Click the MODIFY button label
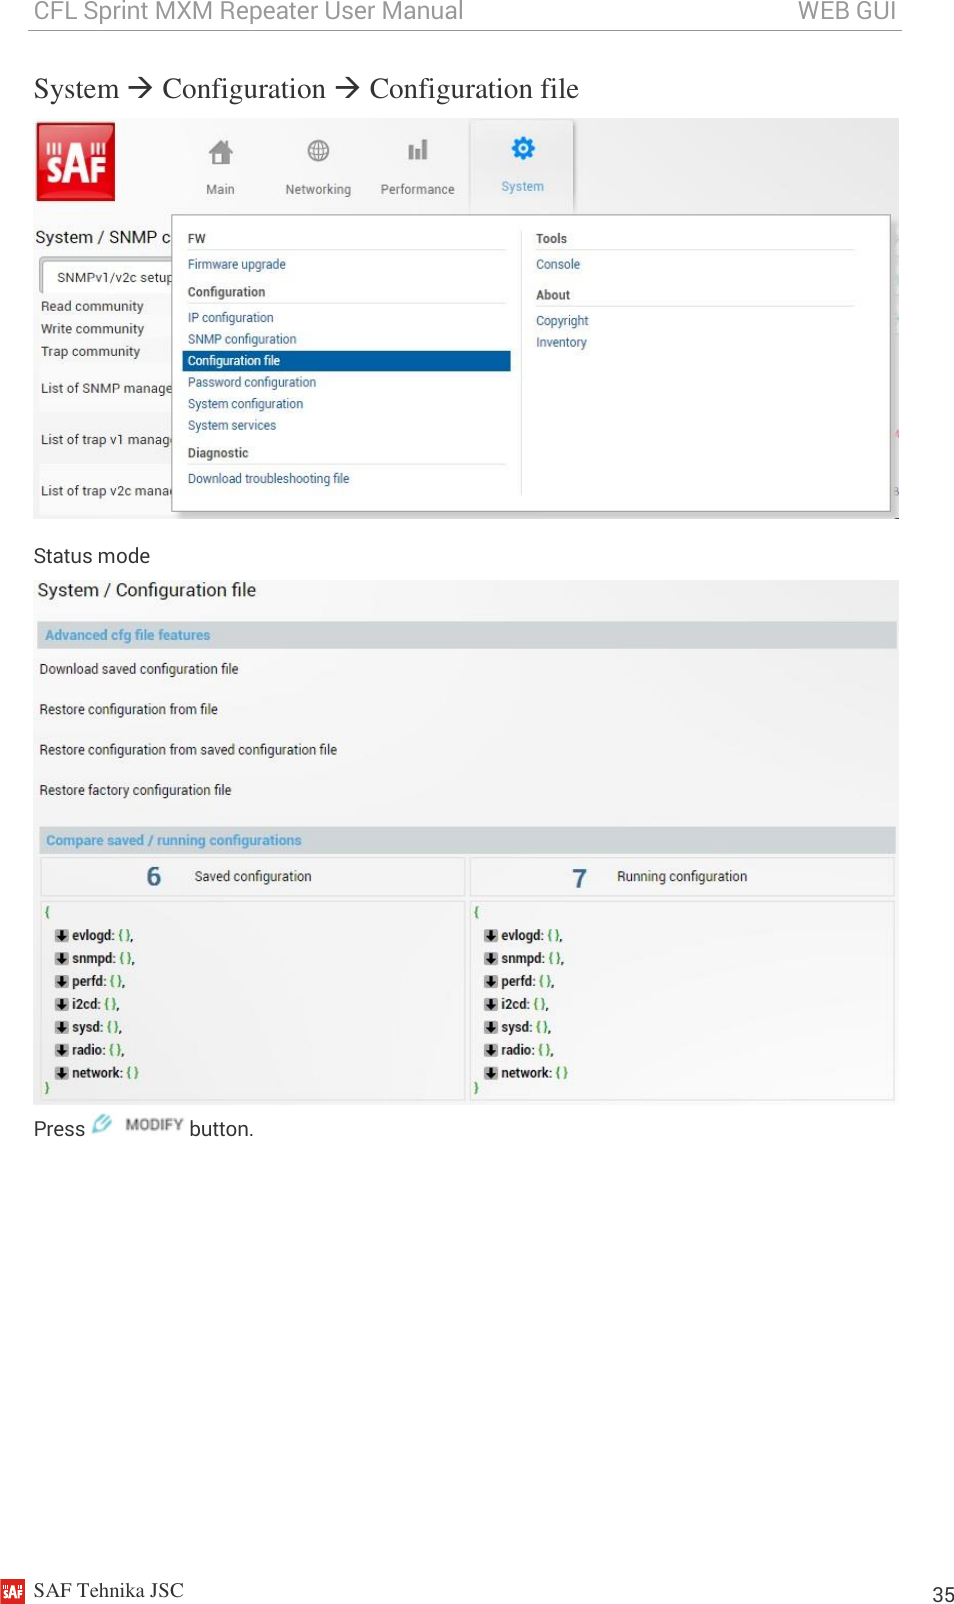The height and width of the screenshot is (1604, 954). click(154, 1124)
